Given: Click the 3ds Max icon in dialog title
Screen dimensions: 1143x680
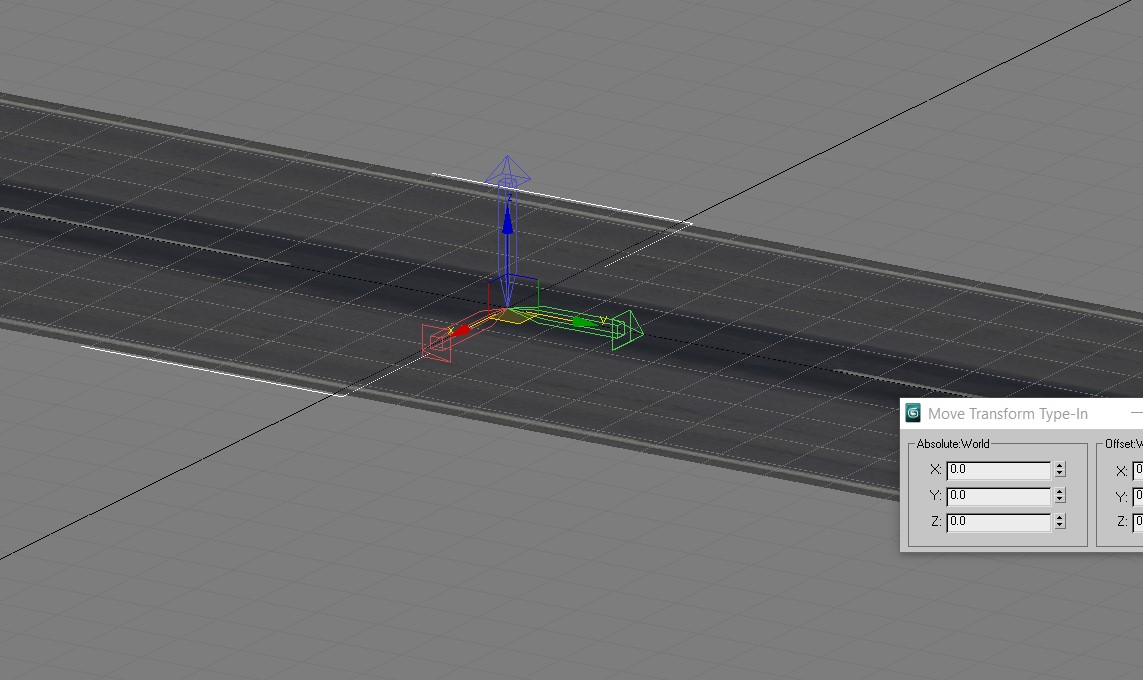Looking at the screenshot, I should 913,413.
